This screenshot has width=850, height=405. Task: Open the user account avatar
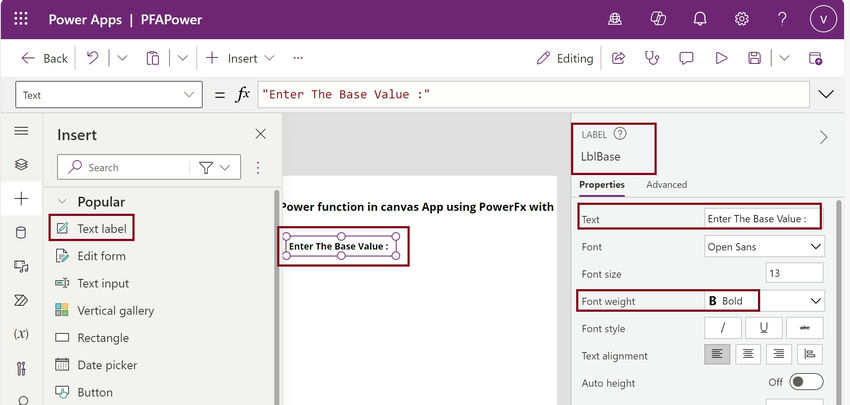point(823,20)
